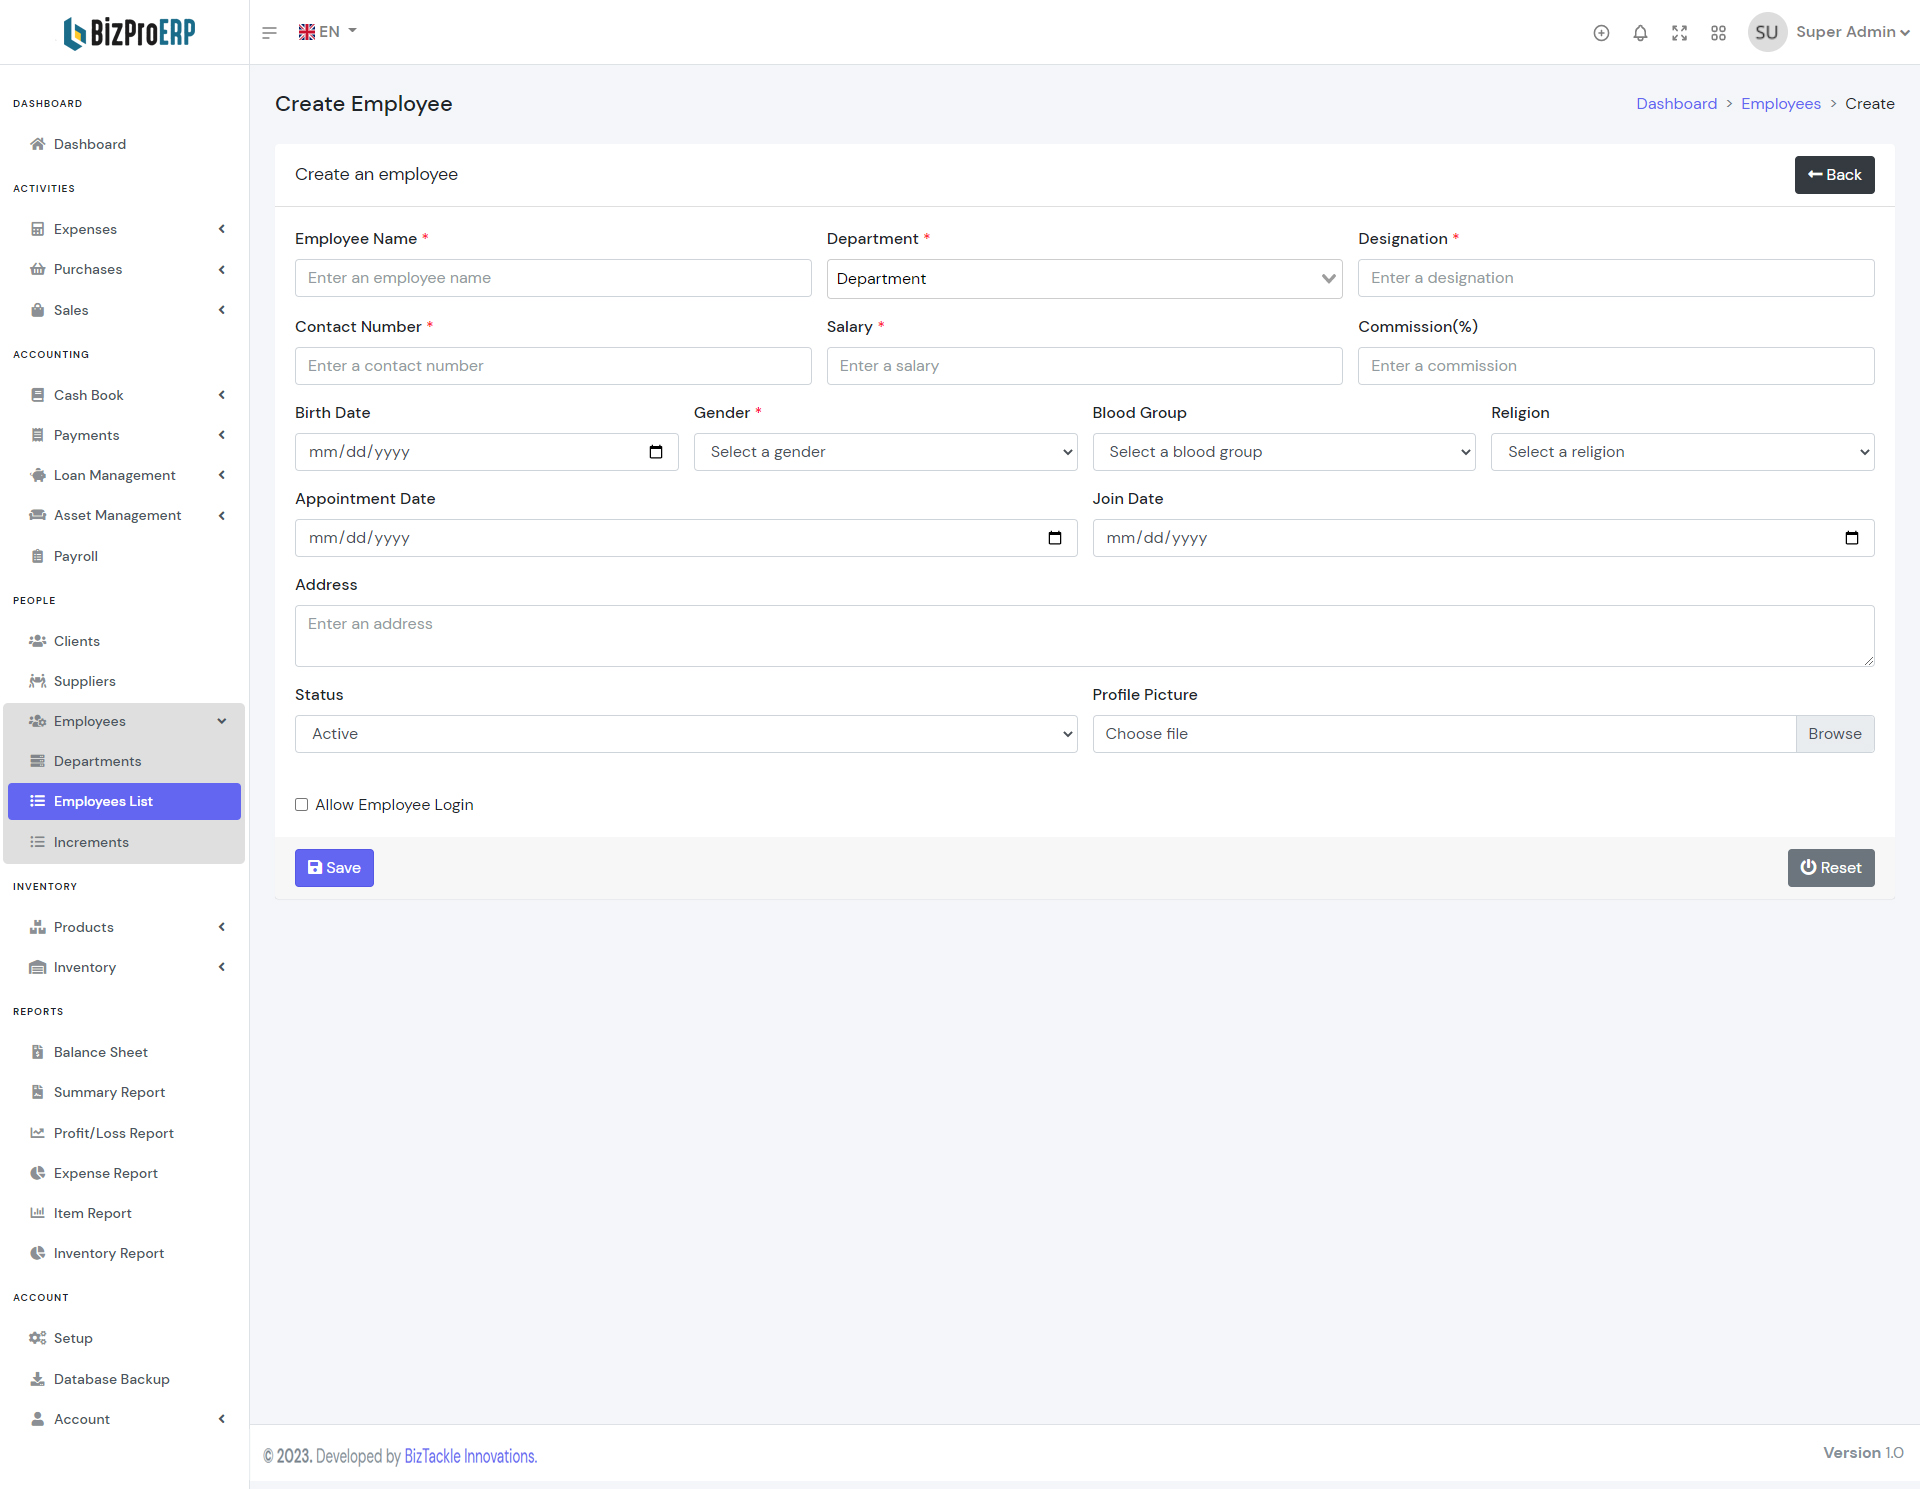Click the Back button
Viewport: 1920px width, 1489px height.
pyautogui.click(x=1834, y=175)
